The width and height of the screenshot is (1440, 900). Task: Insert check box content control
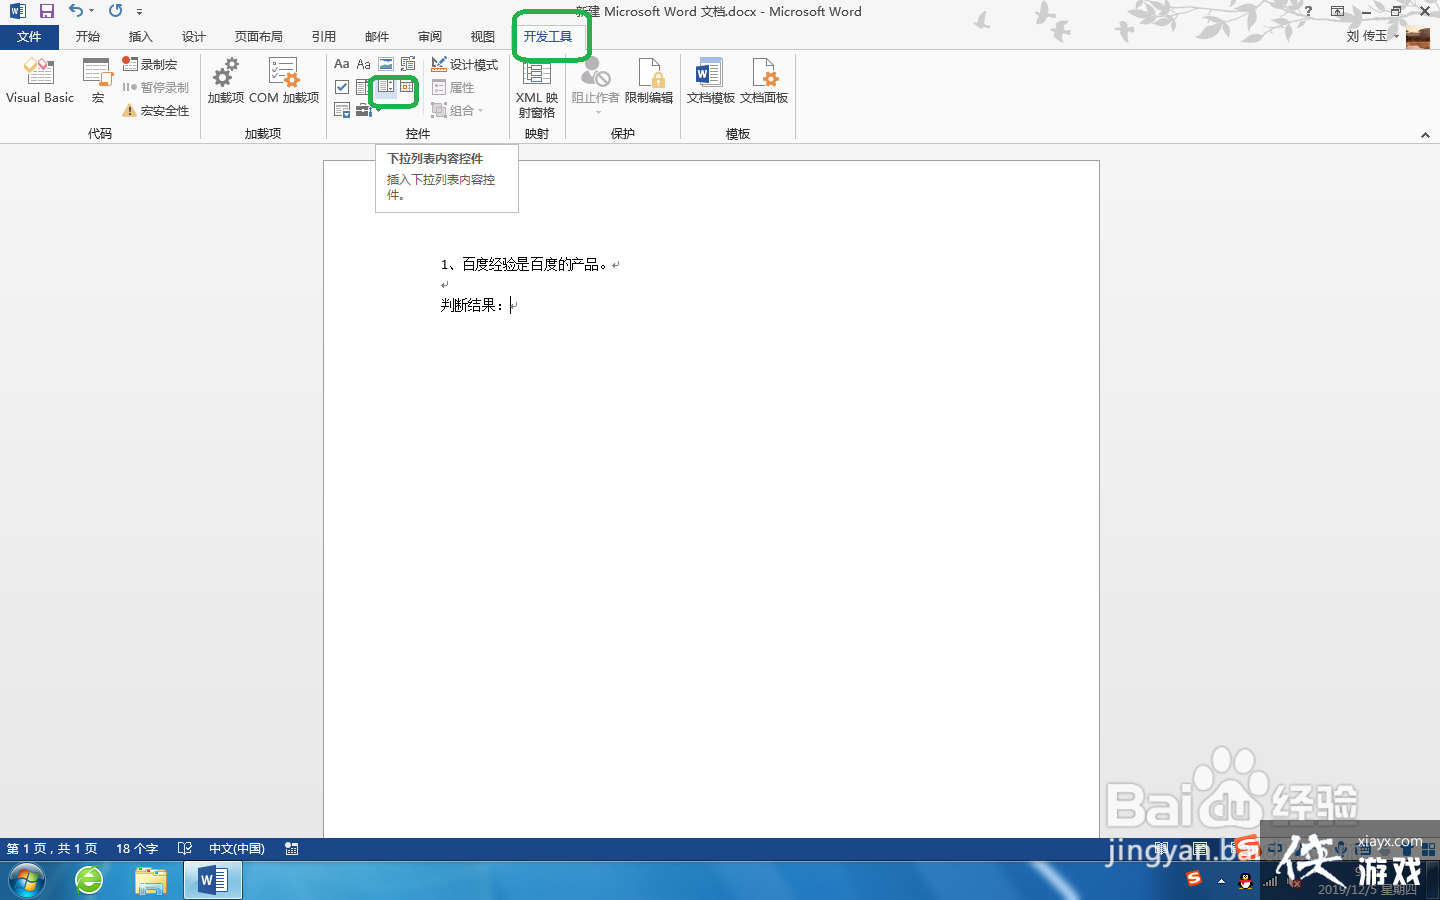click(342, 87)
